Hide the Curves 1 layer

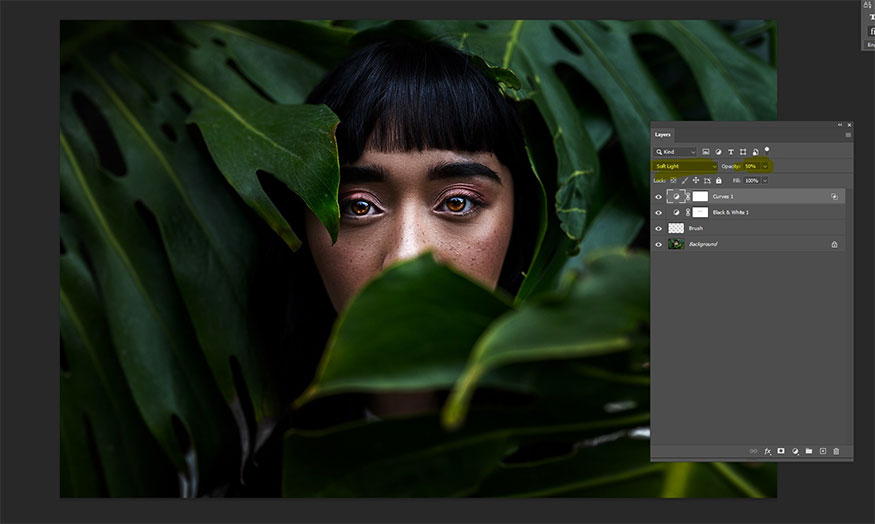pyautogui.click(x=658, y=196)
